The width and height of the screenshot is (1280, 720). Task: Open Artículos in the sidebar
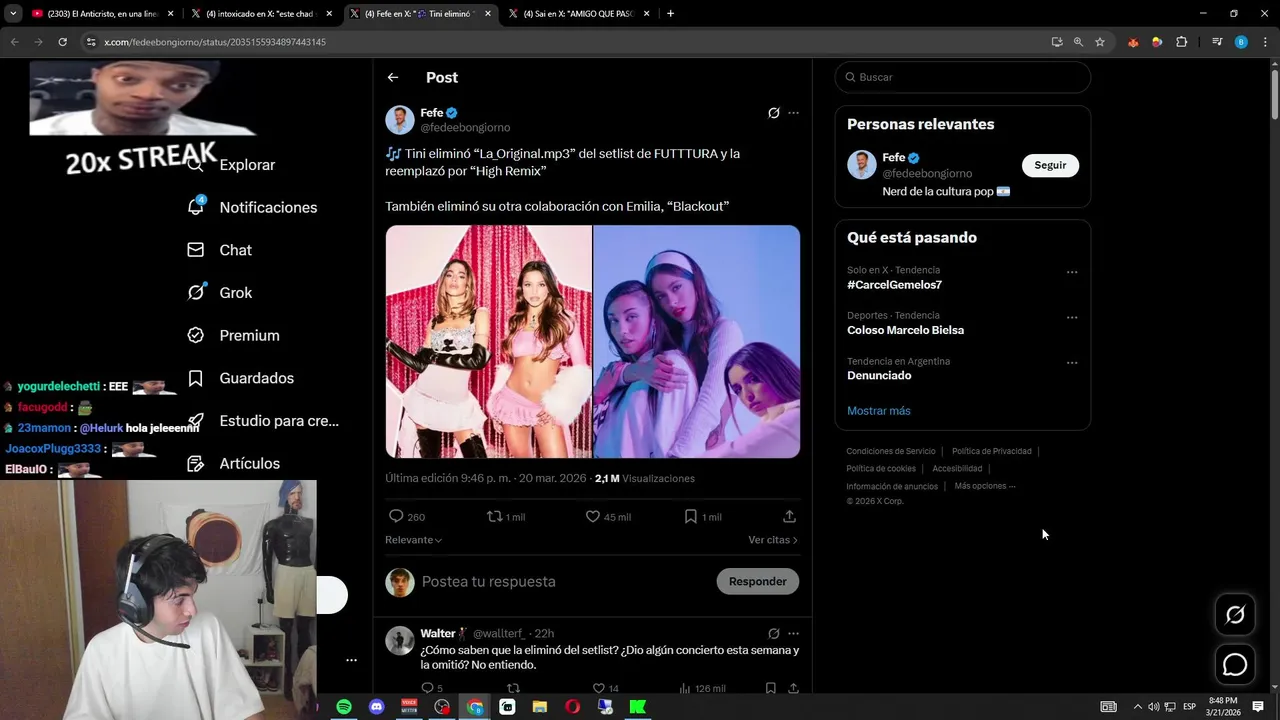tap(233, 464)
